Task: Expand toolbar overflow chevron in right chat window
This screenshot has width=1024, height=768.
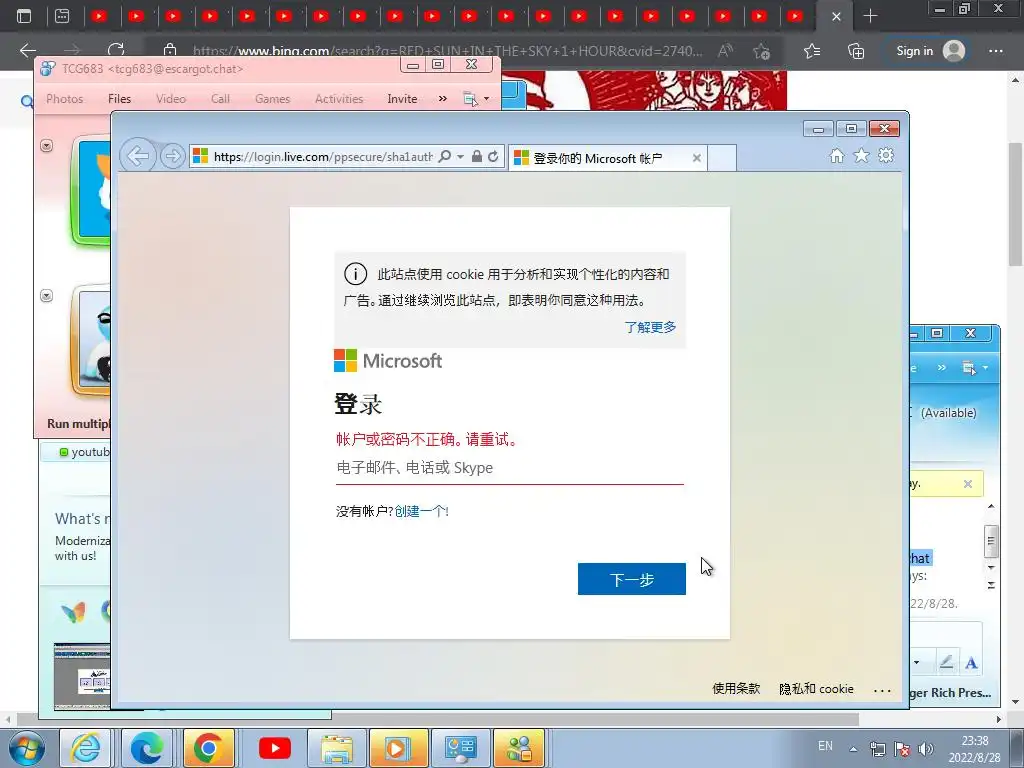Action: (x=942, y=368)
